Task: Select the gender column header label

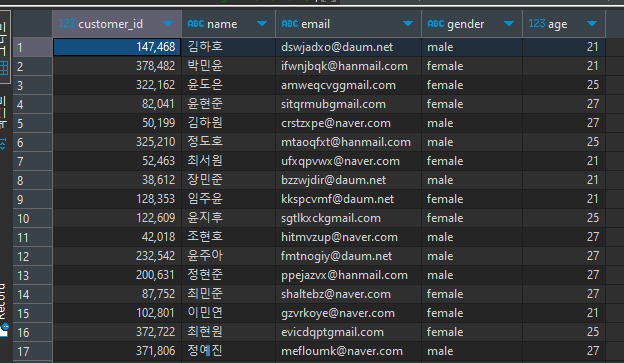Action: [x=466, y=25]
